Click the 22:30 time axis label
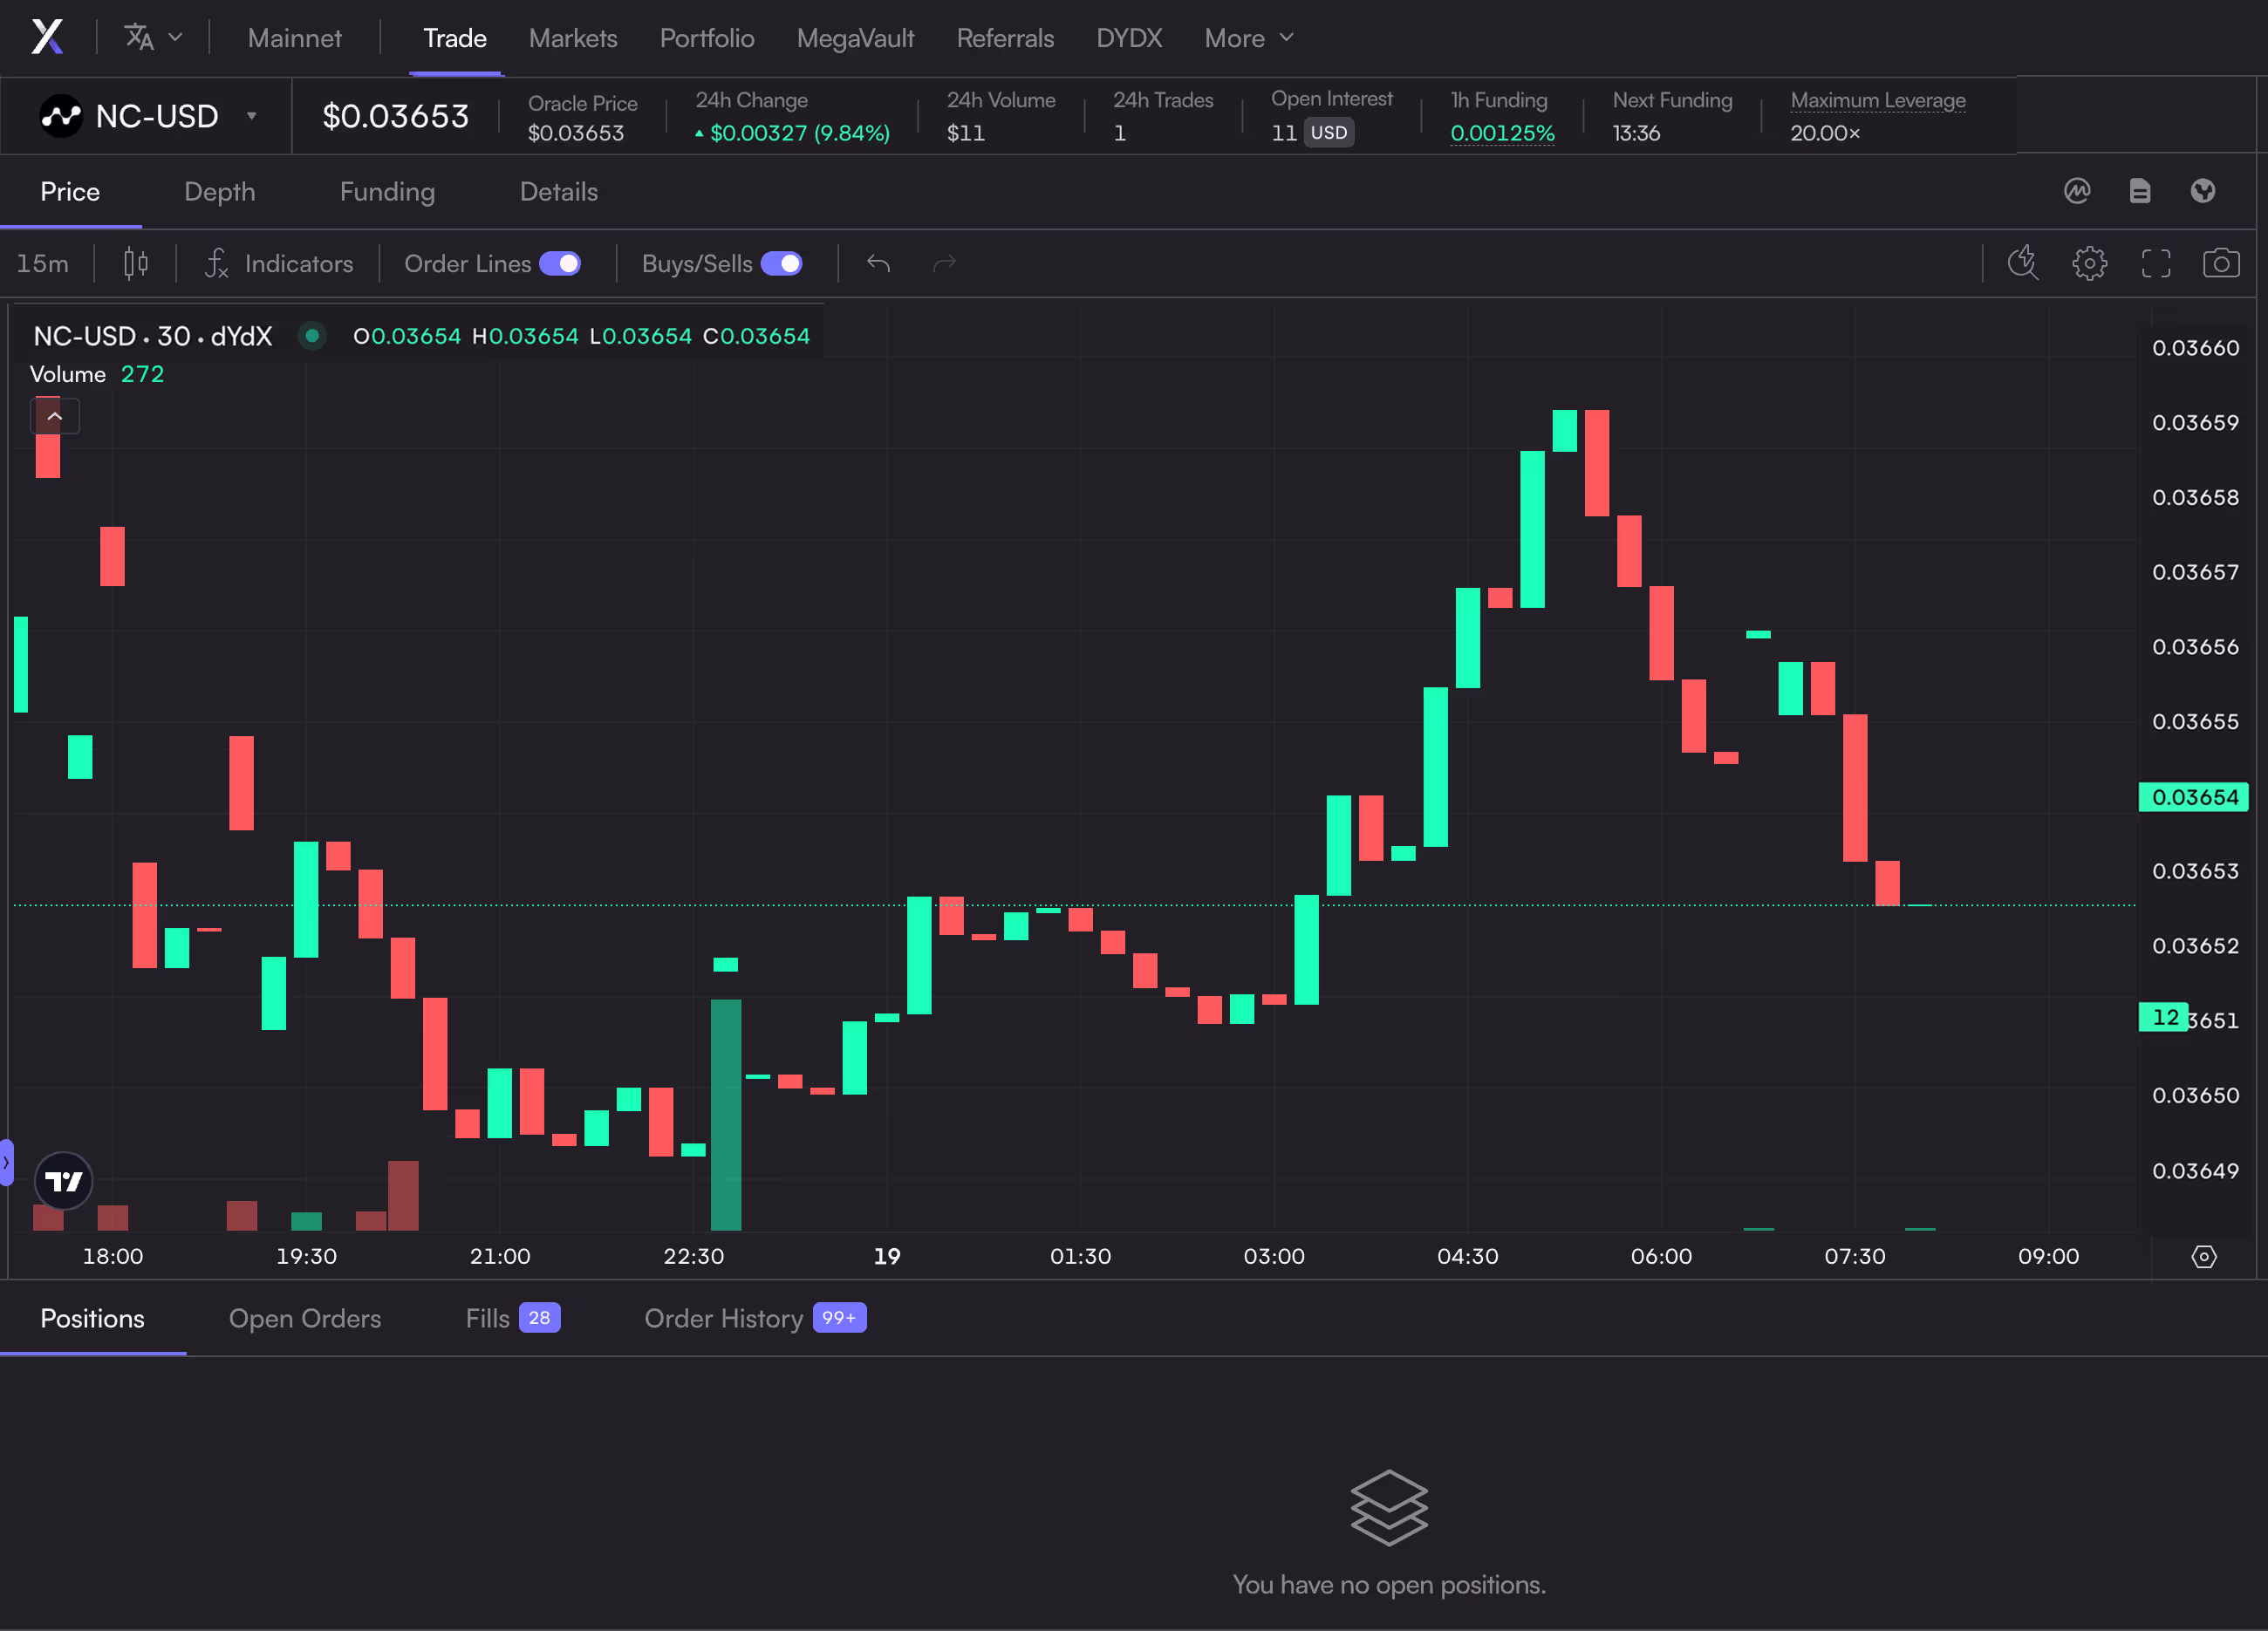The width and height of the screenshot is (2268, 1631). click(693, 1256)
